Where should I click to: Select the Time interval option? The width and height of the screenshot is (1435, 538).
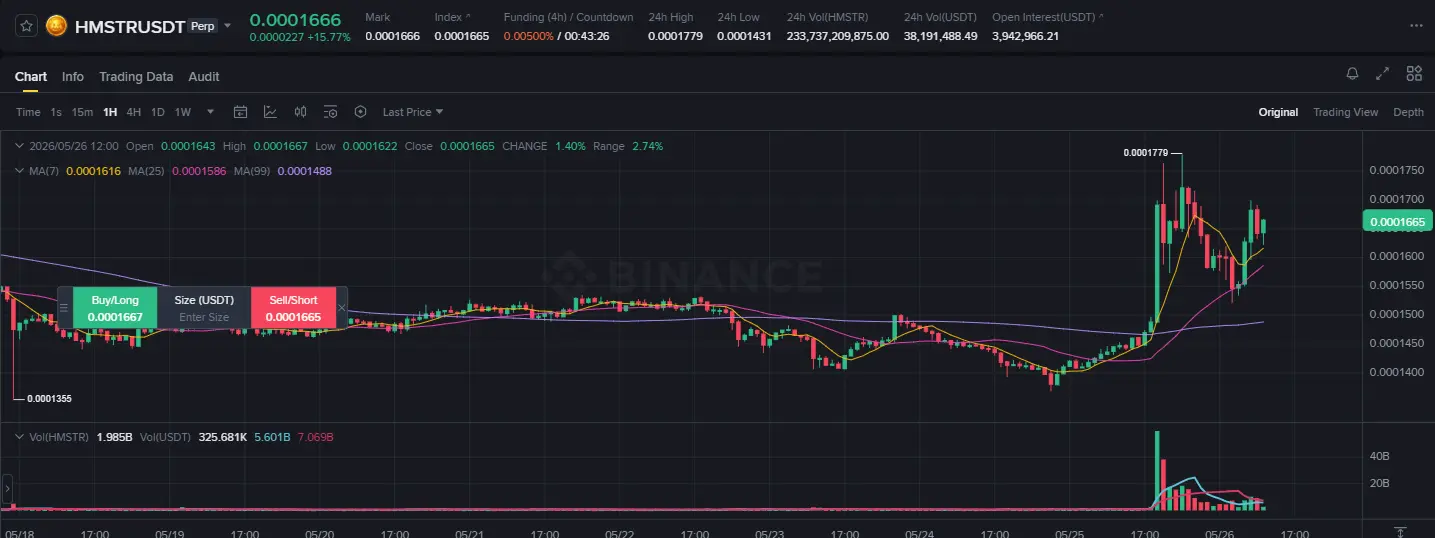click(x=28, y=112)
